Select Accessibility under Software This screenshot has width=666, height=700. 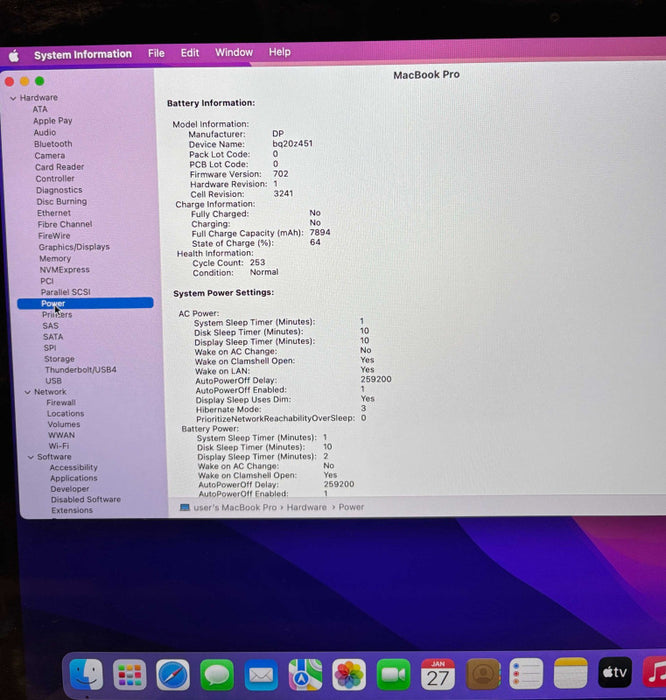[x=73, y=468]
